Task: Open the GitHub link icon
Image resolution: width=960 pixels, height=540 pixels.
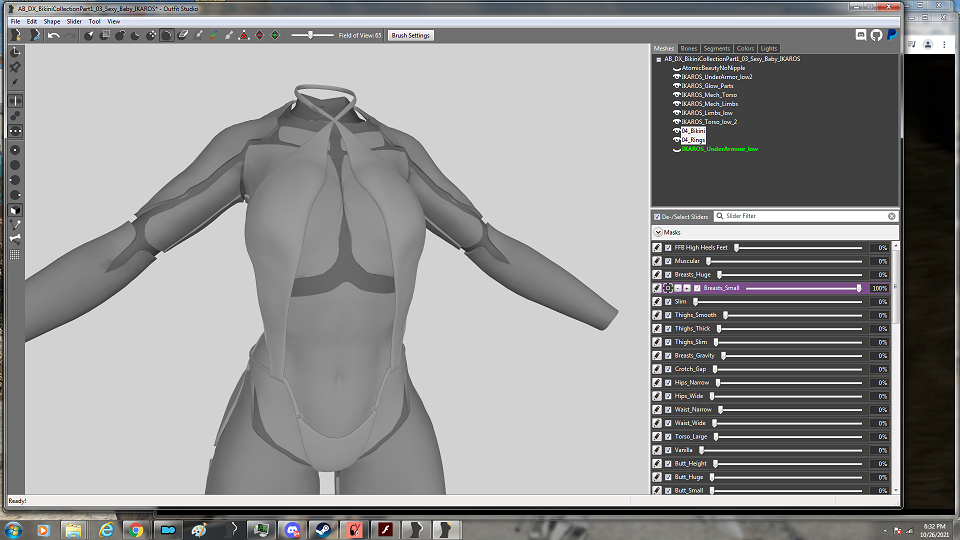Action: (x=876, y=36)
